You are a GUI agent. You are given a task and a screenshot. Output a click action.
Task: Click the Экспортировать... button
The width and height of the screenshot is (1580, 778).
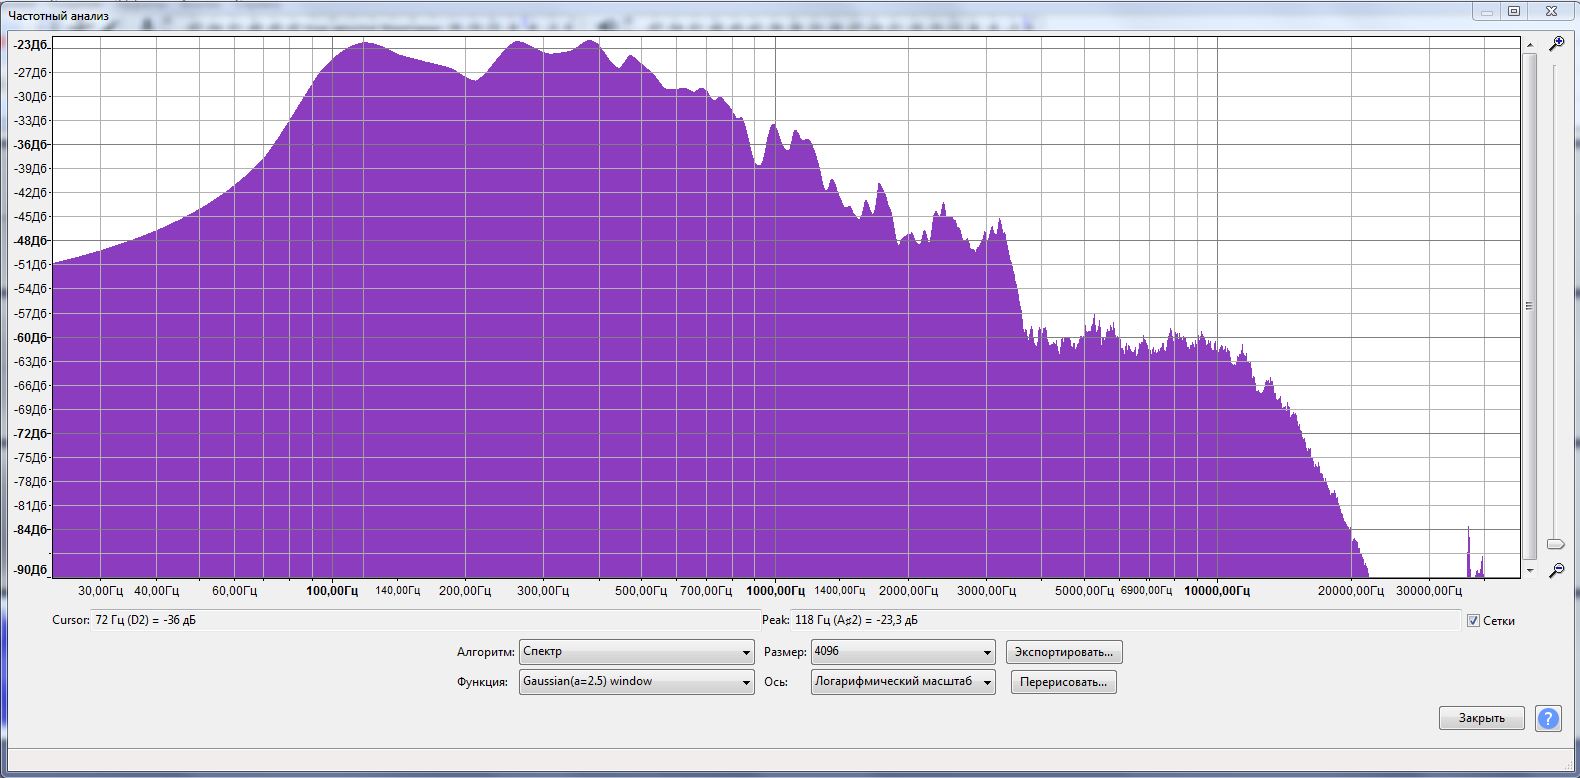[1064, 652]
